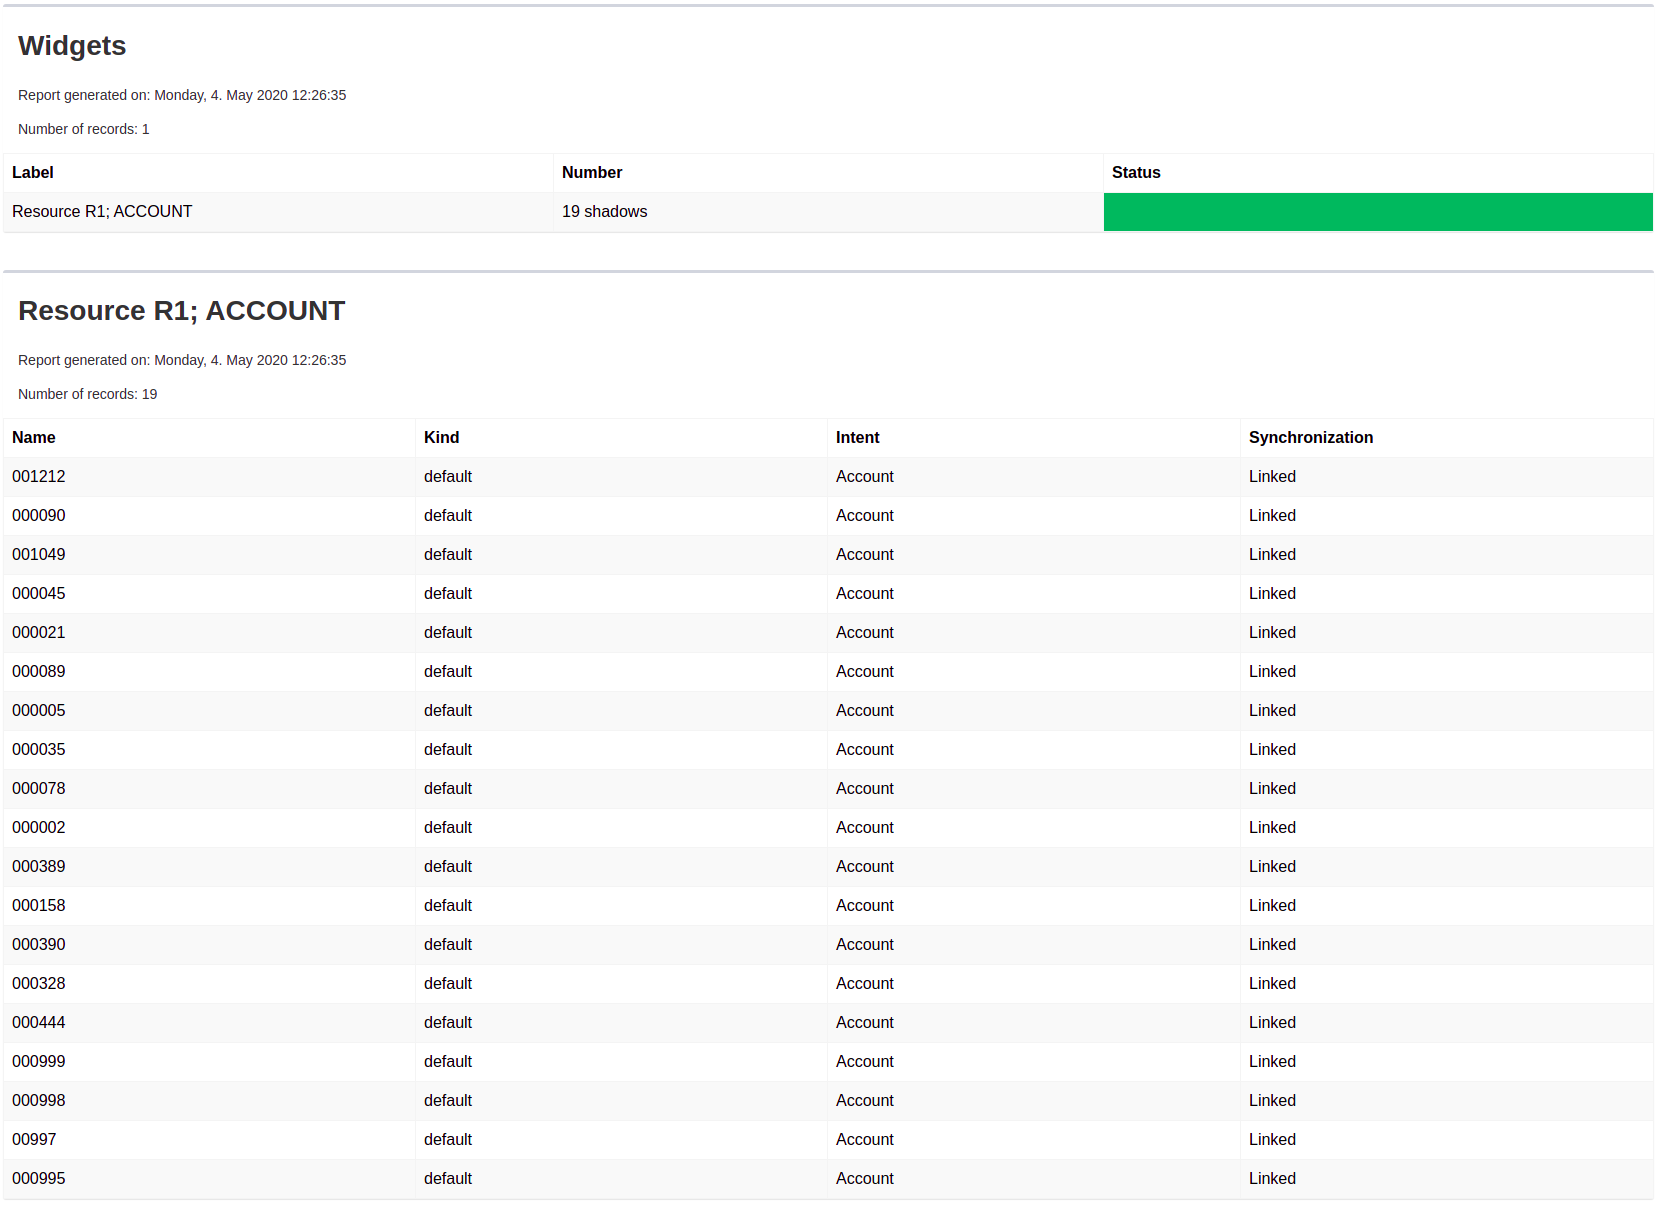
Task: Click 'Number of records: 19' text
Action: [x=88, y=394]
